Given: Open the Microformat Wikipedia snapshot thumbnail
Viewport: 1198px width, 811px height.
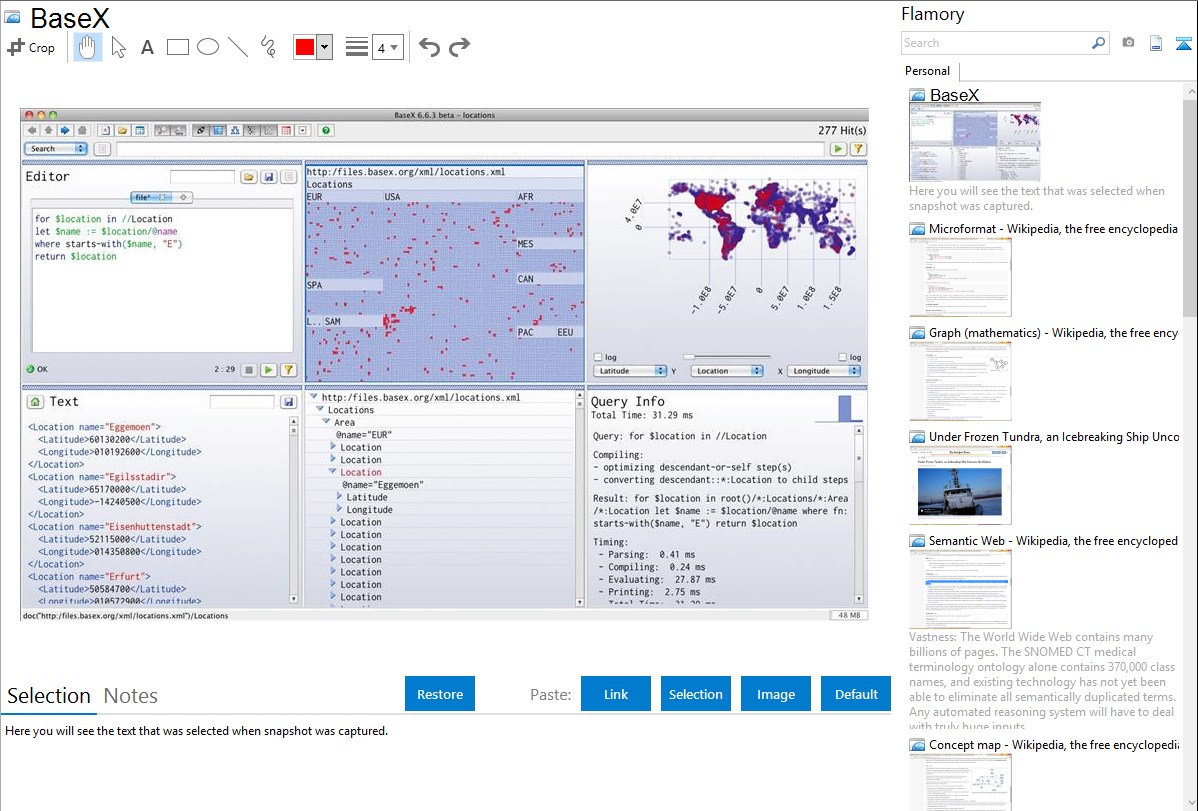Looking at the screenshot, I should coord(960,277).
